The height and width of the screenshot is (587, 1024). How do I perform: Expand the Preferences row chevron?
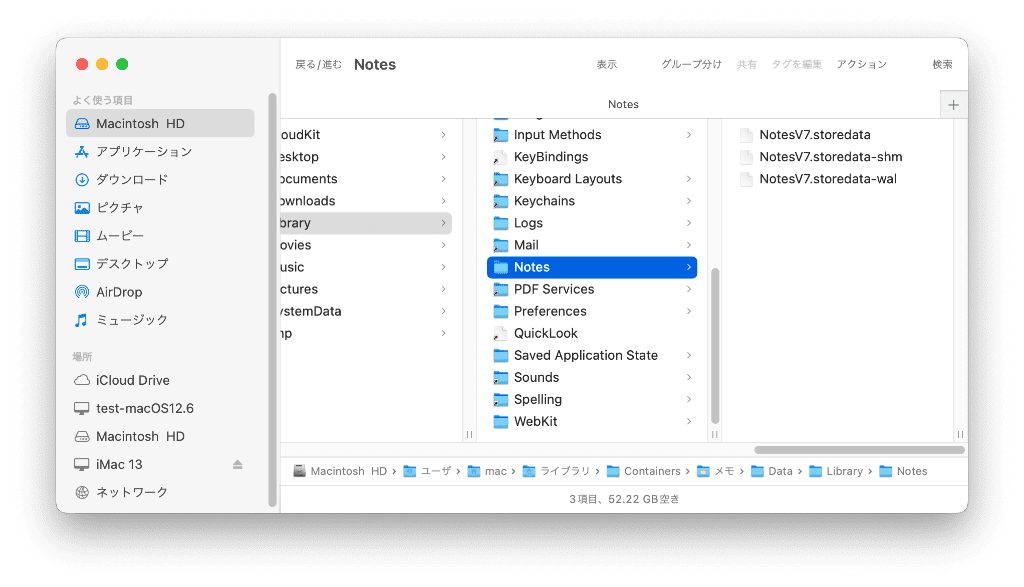pyautogui.click(x=689, y=311)
